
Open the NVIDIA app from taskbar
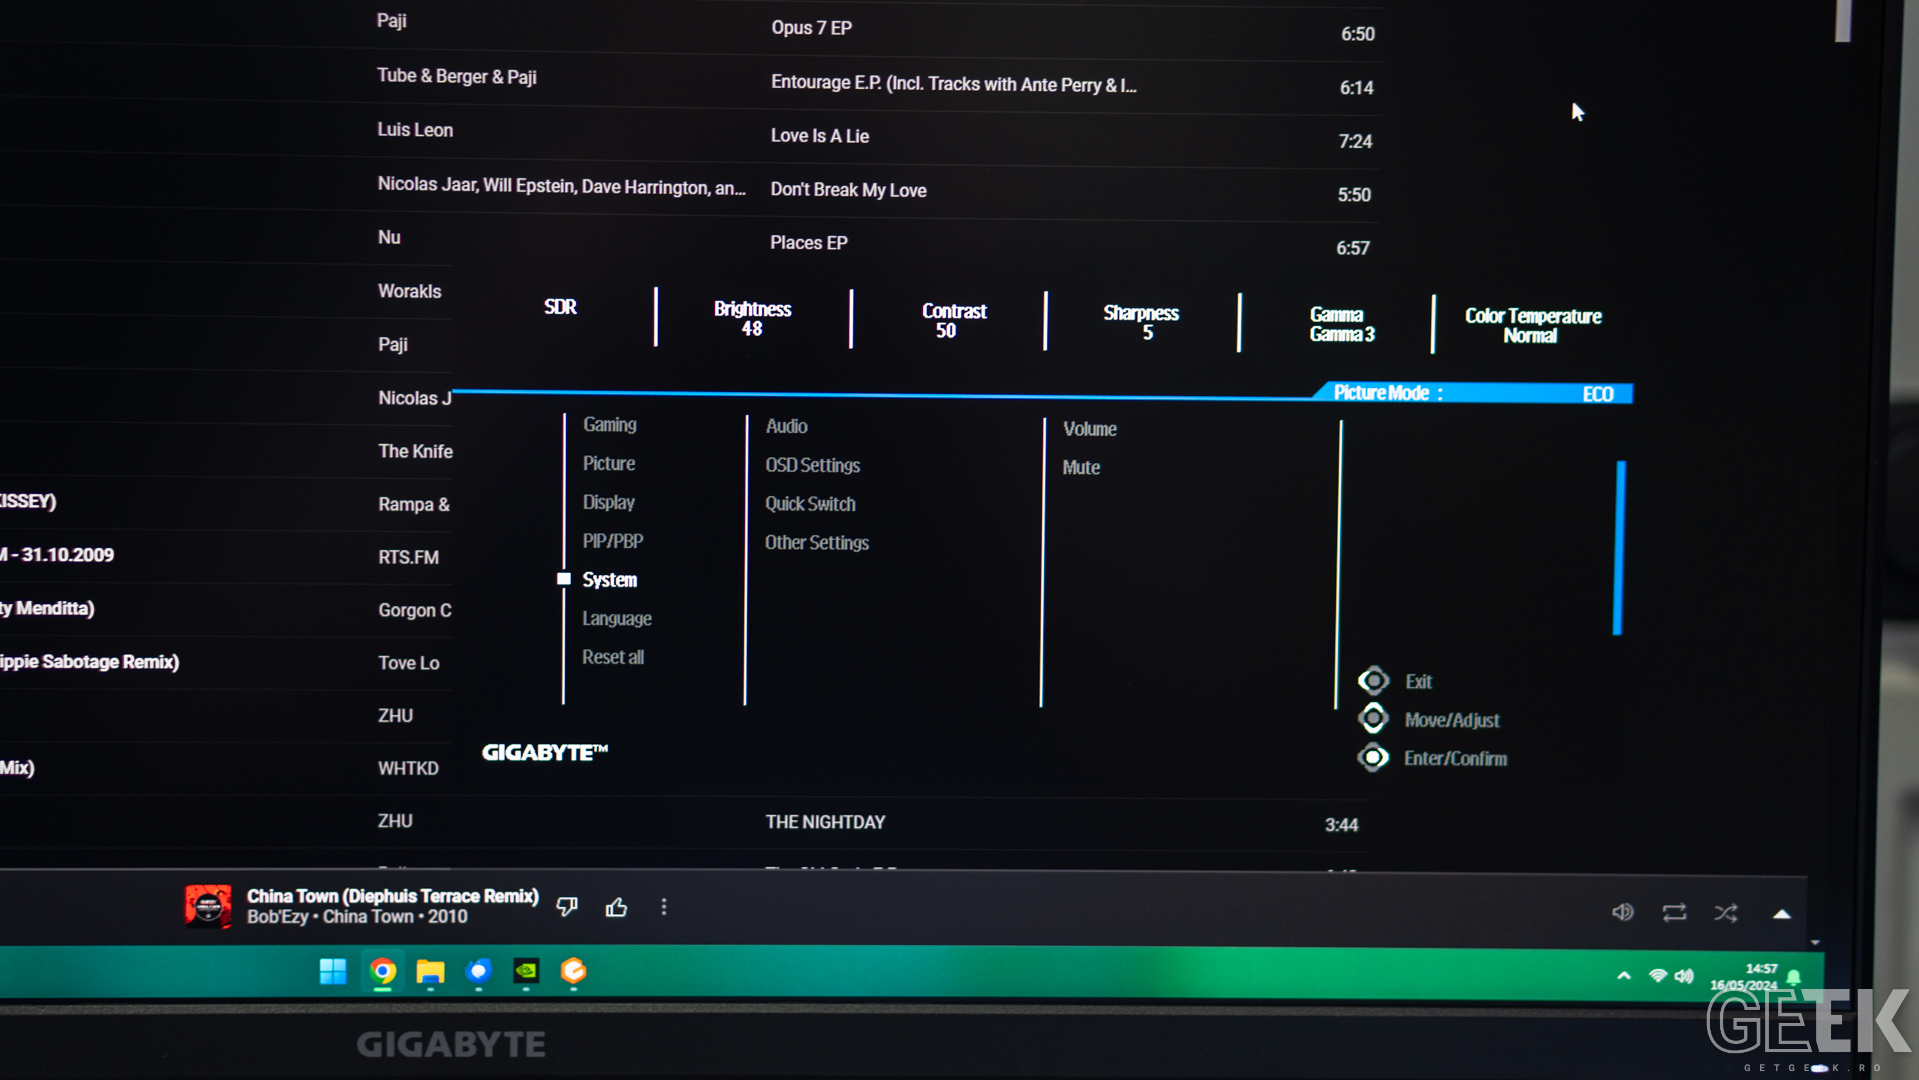tap(526, 971)
